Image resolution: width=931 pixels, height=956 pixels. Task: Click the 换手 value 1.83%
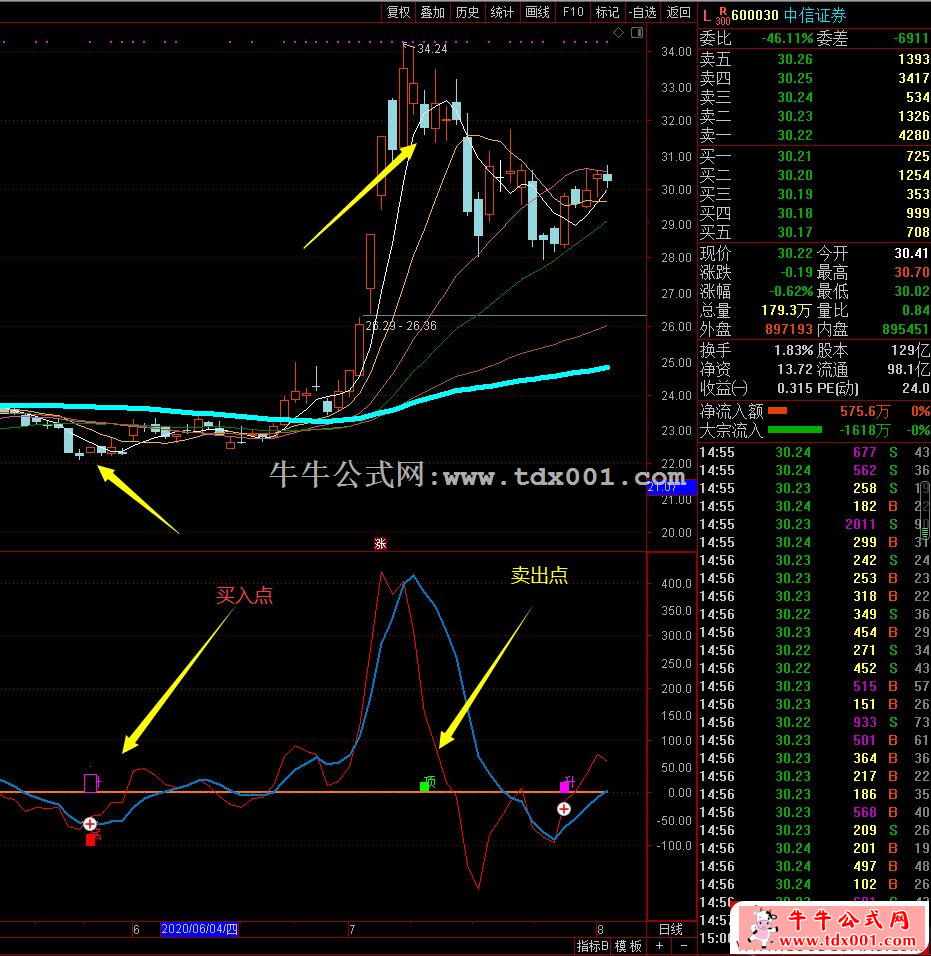pos(793,351)
